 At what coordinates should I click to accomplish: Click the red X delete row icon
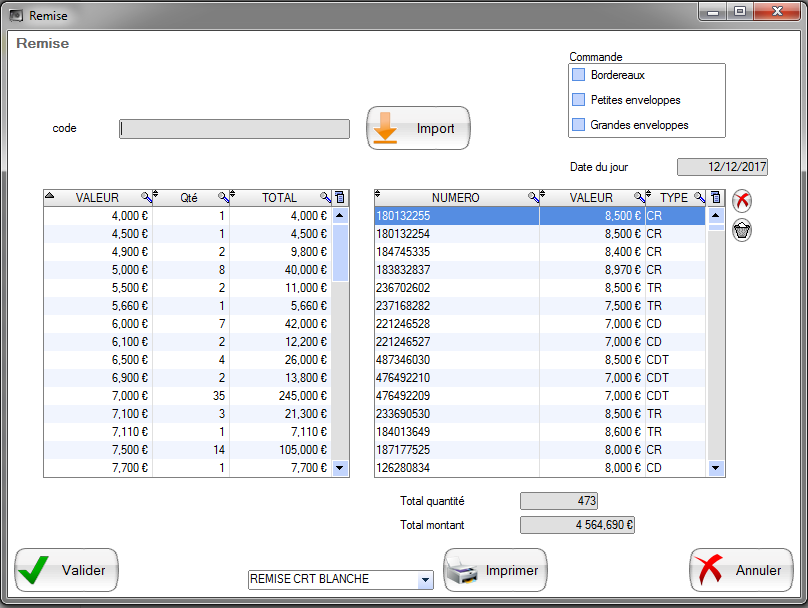pos(742,200)
